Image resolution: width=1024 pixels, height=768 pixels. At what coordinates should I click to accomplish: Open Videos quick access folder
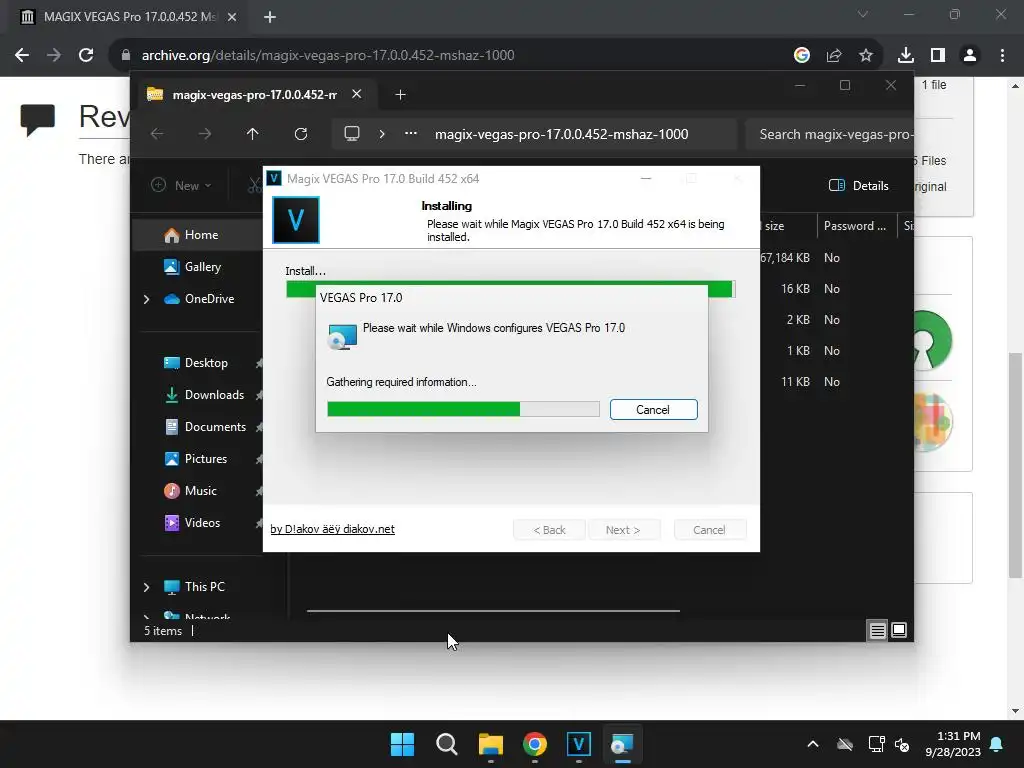click(x=202, y=522)
